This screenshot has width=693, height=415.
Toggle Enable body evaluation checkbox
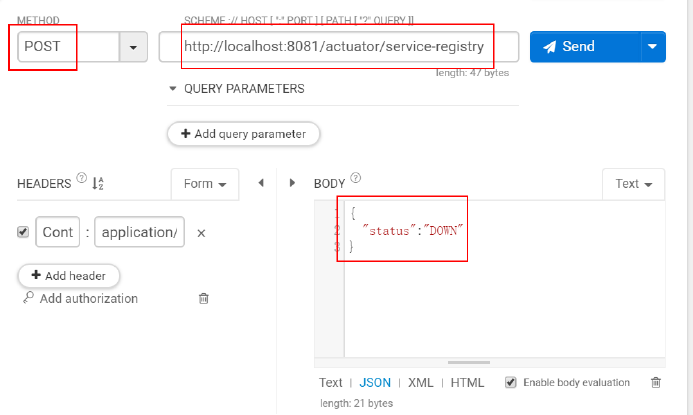[x=511, y=382]
